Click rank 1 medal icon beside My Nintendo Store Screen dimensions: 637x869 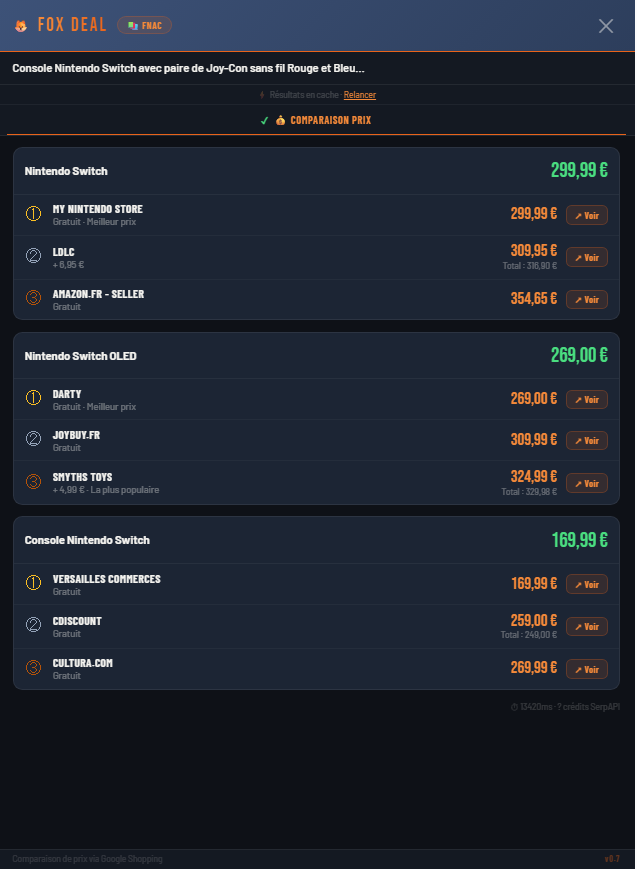point(33,214)
